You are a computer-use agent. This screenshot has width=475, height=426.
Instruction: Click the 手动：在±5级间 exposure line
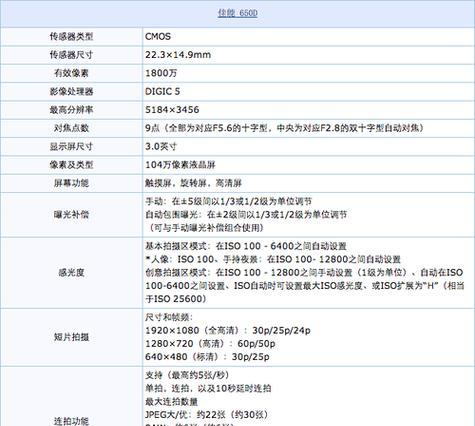228,201
